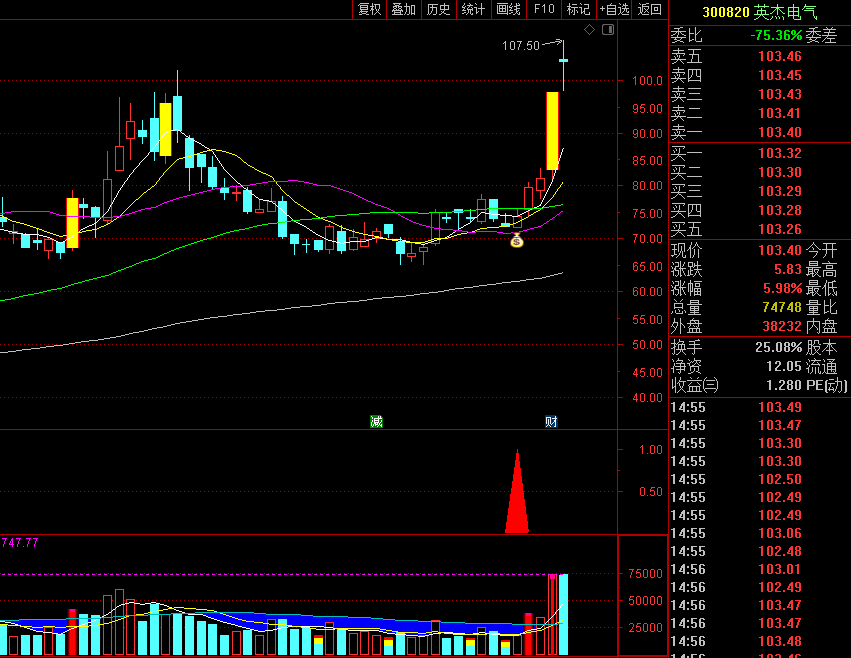Select the 卖三 price 103.43
This screenshot has height=658, width=851.
[x=779, y=94]
